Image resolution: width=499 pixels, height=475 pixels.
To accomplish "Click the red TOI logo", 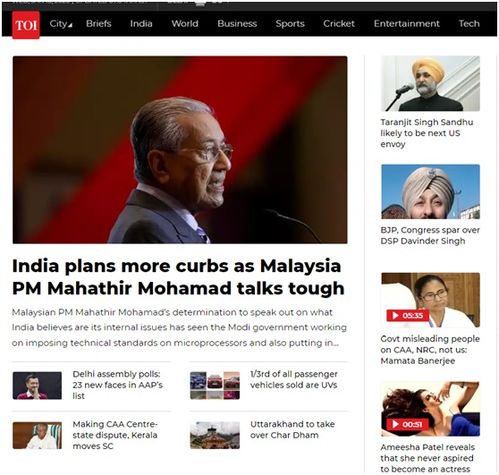I will [x=26, y=25].
